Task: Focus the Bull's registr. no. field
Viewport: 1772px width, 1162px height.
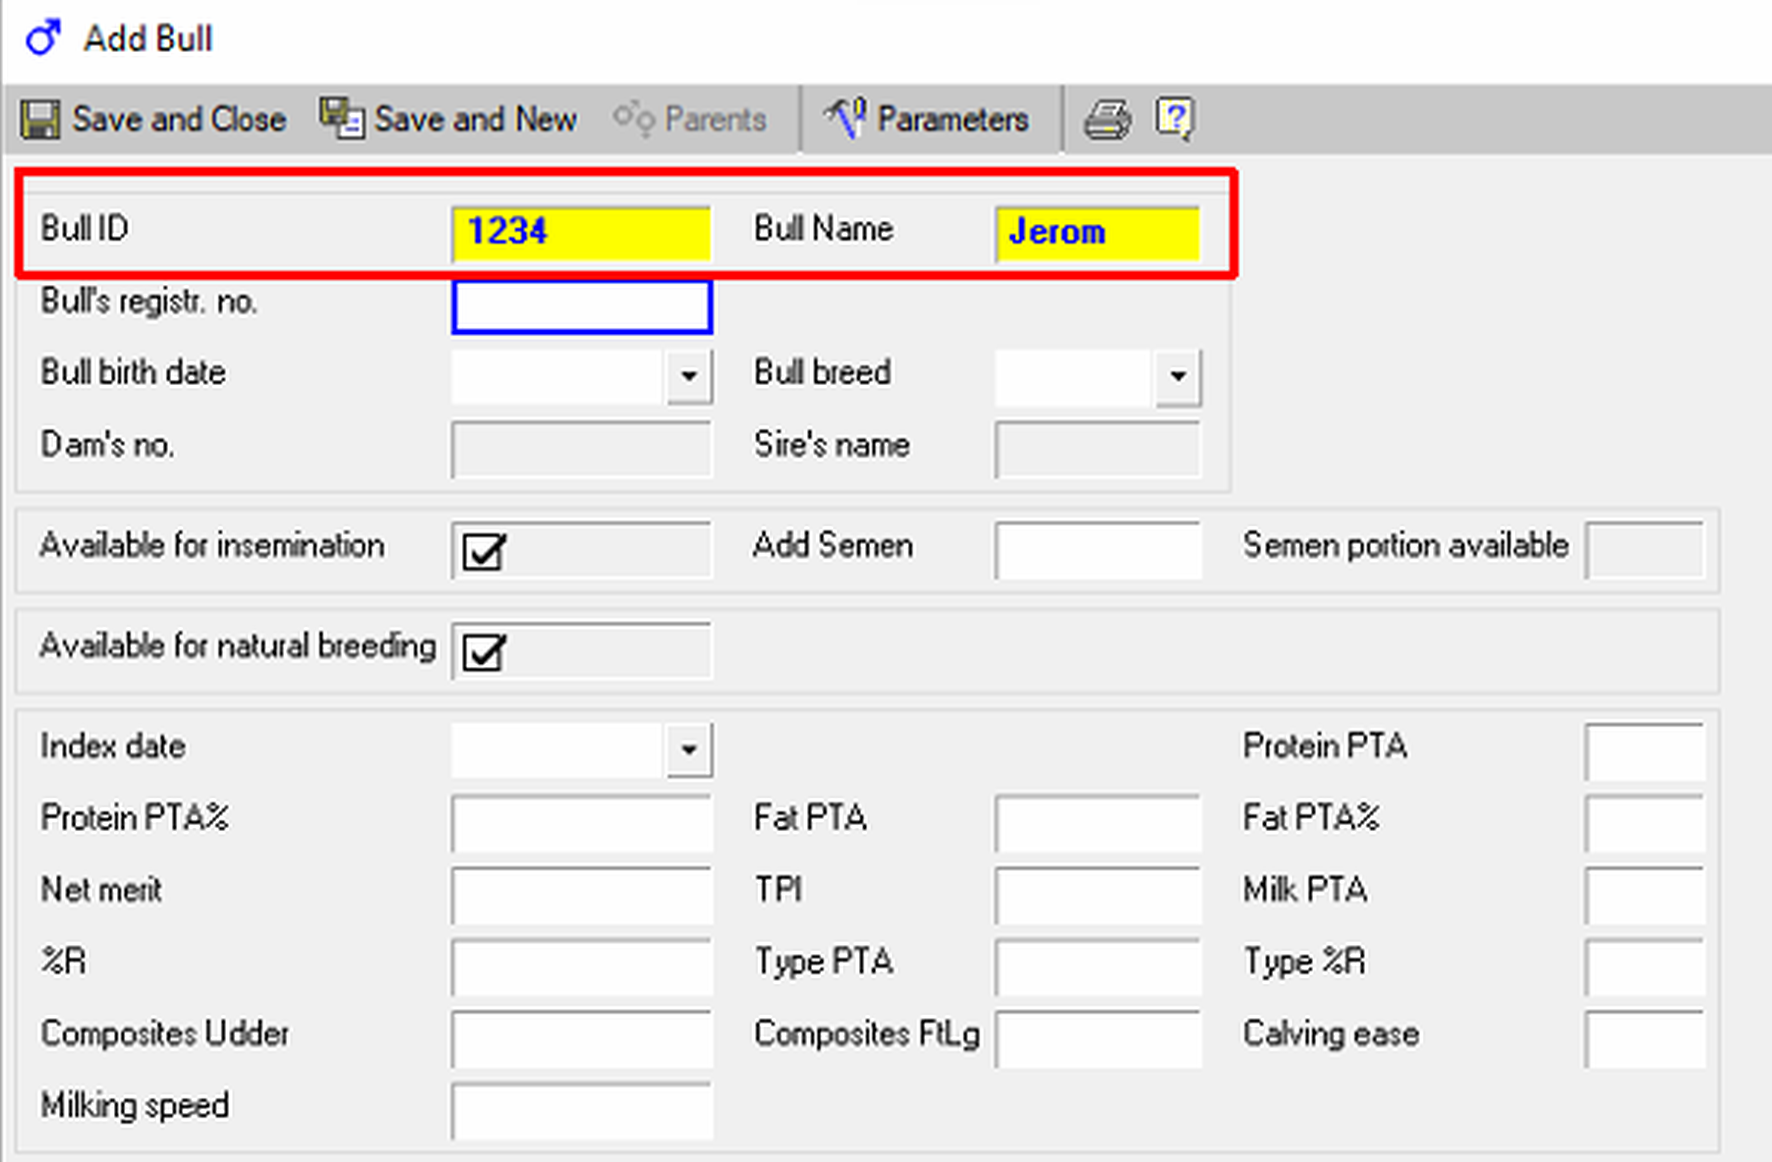Action: 582,306
